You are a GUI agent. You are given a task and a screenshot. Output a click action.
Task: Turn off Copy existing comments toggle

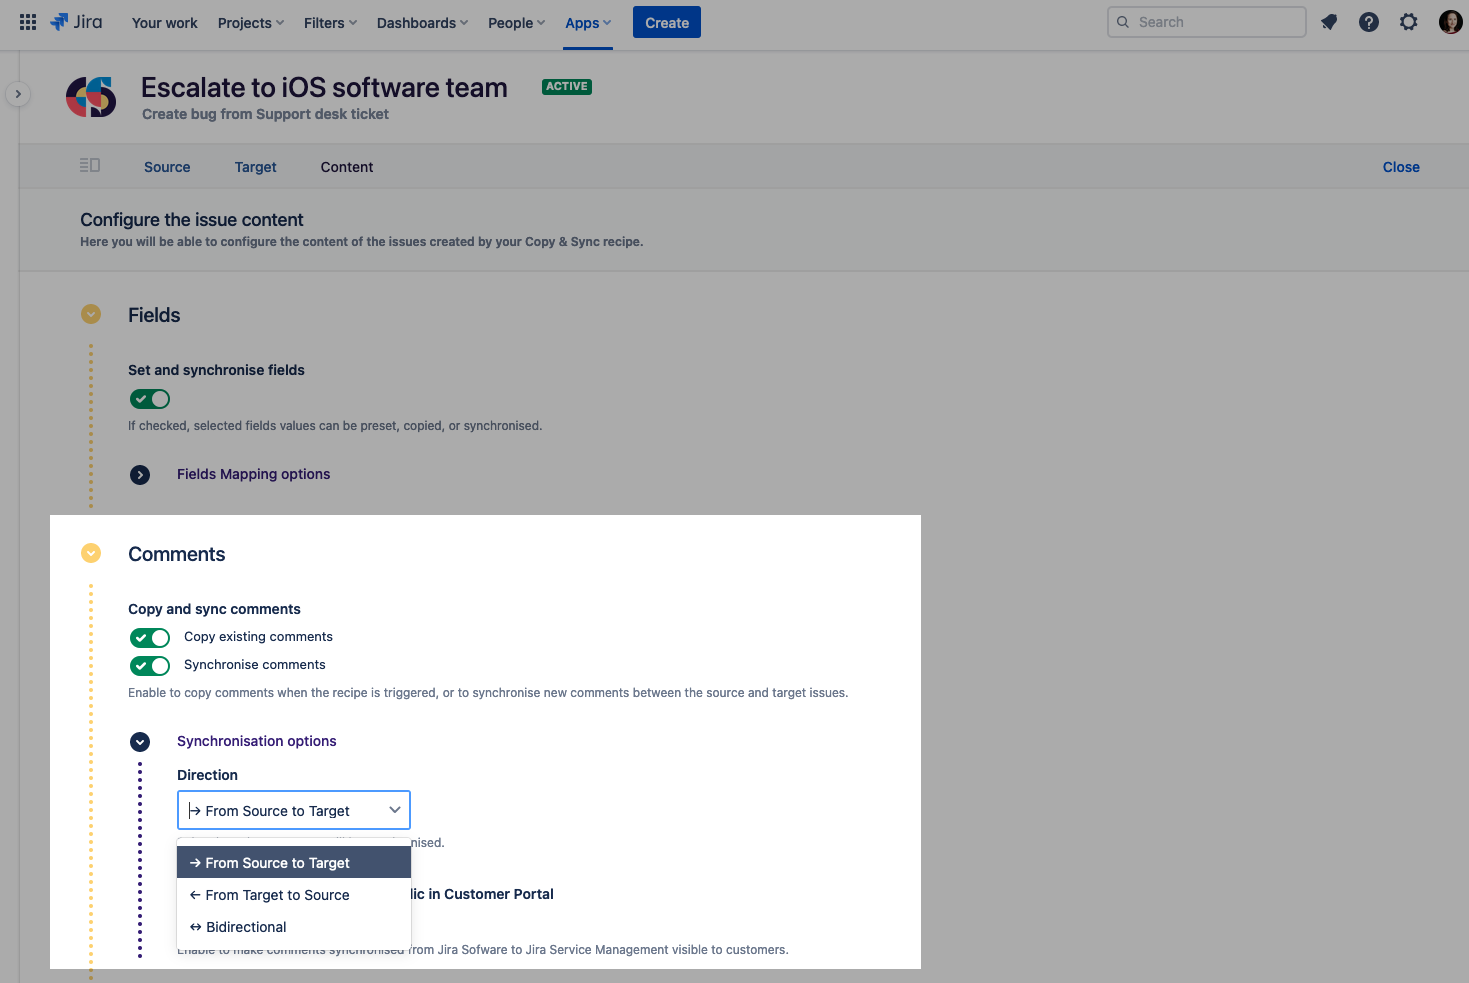click(x=150, y=638)
